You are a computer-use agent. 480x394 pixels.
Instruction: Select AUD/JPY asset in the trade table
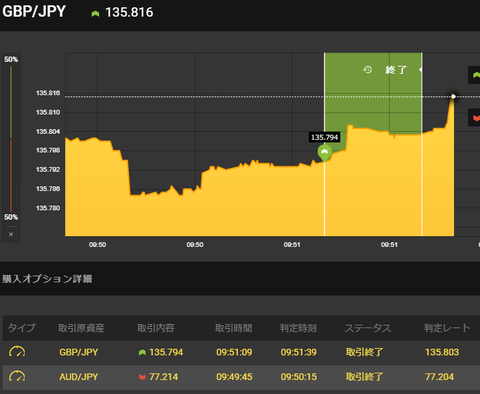(x=79, y=377)
